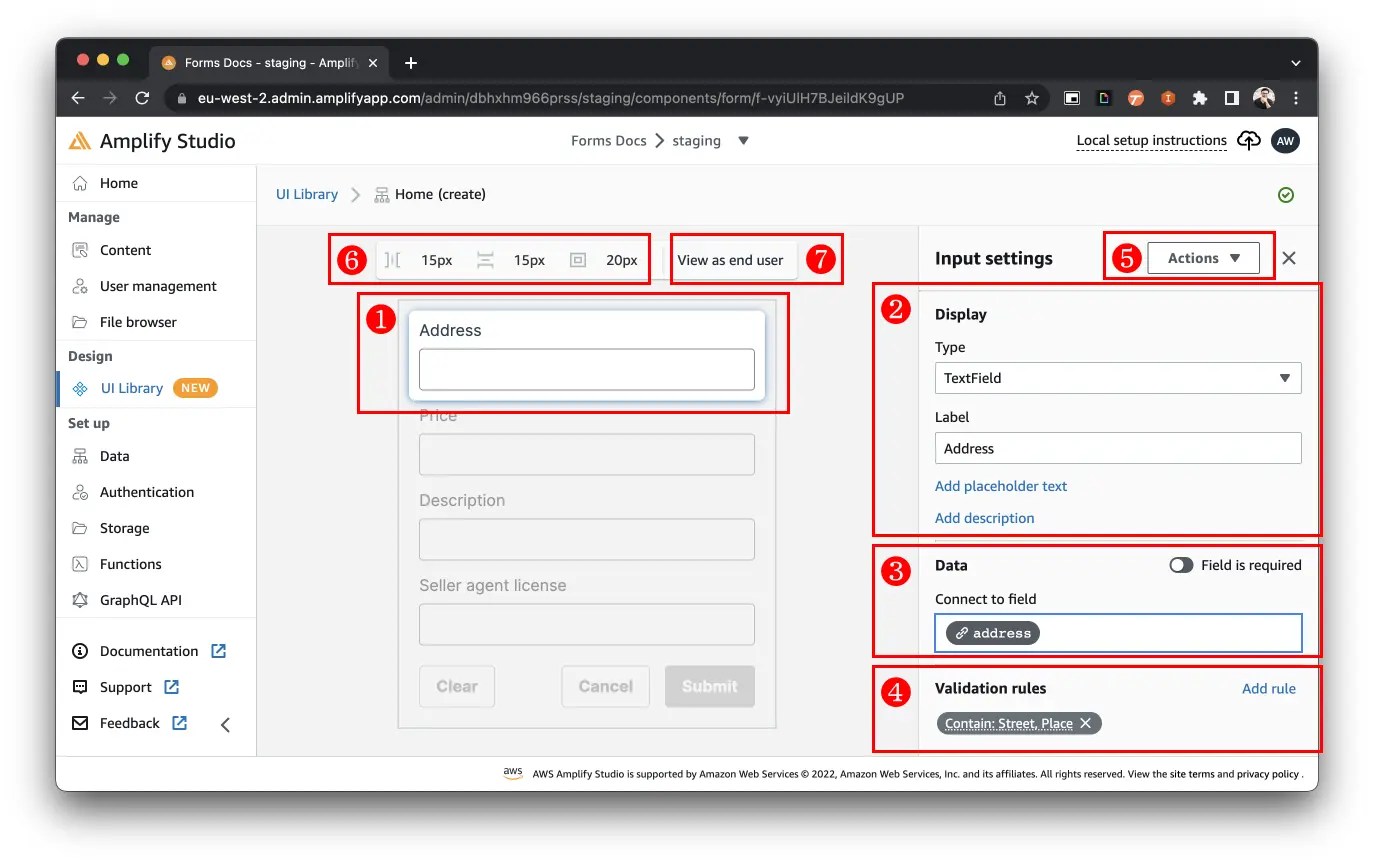Switch to the Forms Docs browser tab
Screen dimensions: 1374x865
pos(265,62)
